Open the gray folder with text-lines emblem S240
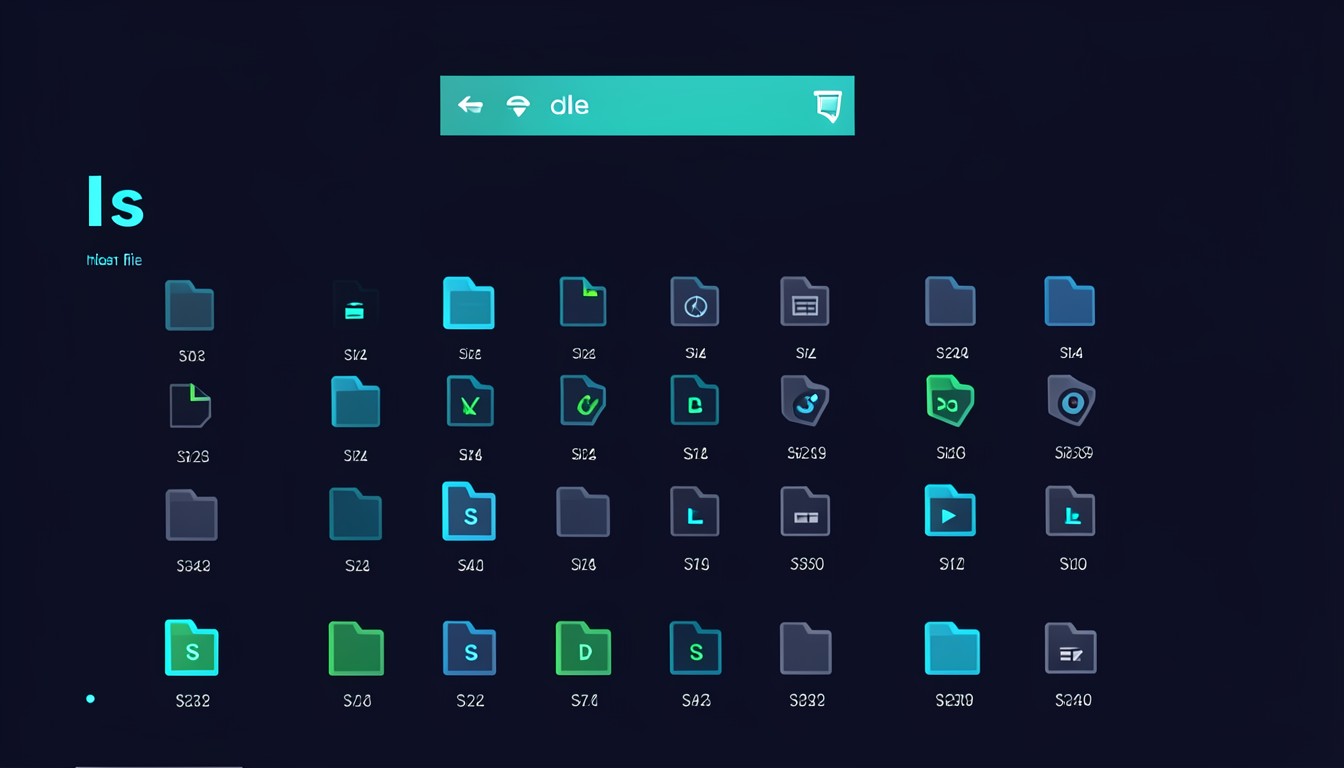The height and width of the screenshot is (768, 1344). pos(1071,649)
